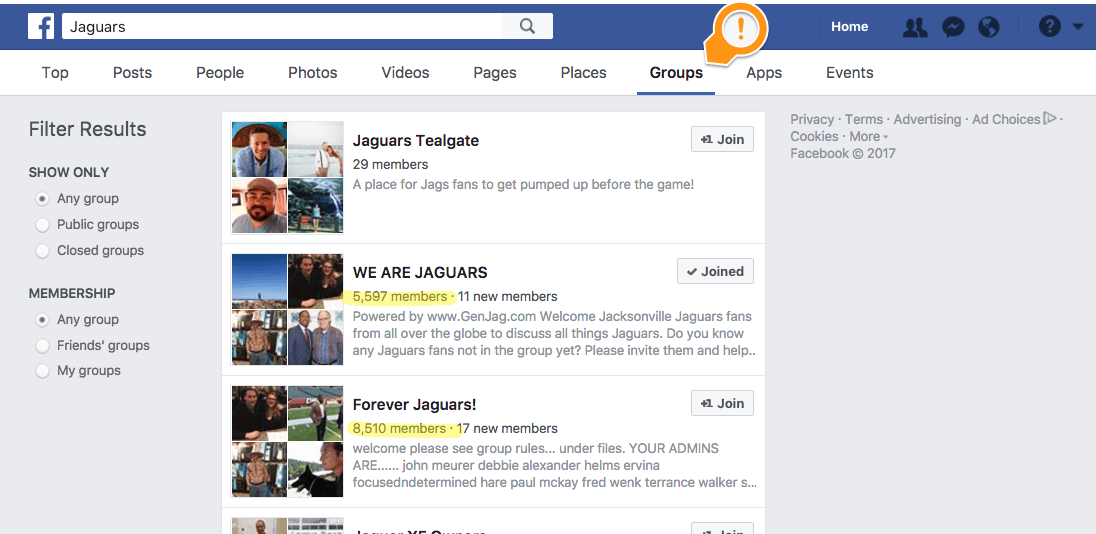This screenshot has width=1096, height=534.
Task: Open the Forever Jaguars! group title
Action: [414, 405]
